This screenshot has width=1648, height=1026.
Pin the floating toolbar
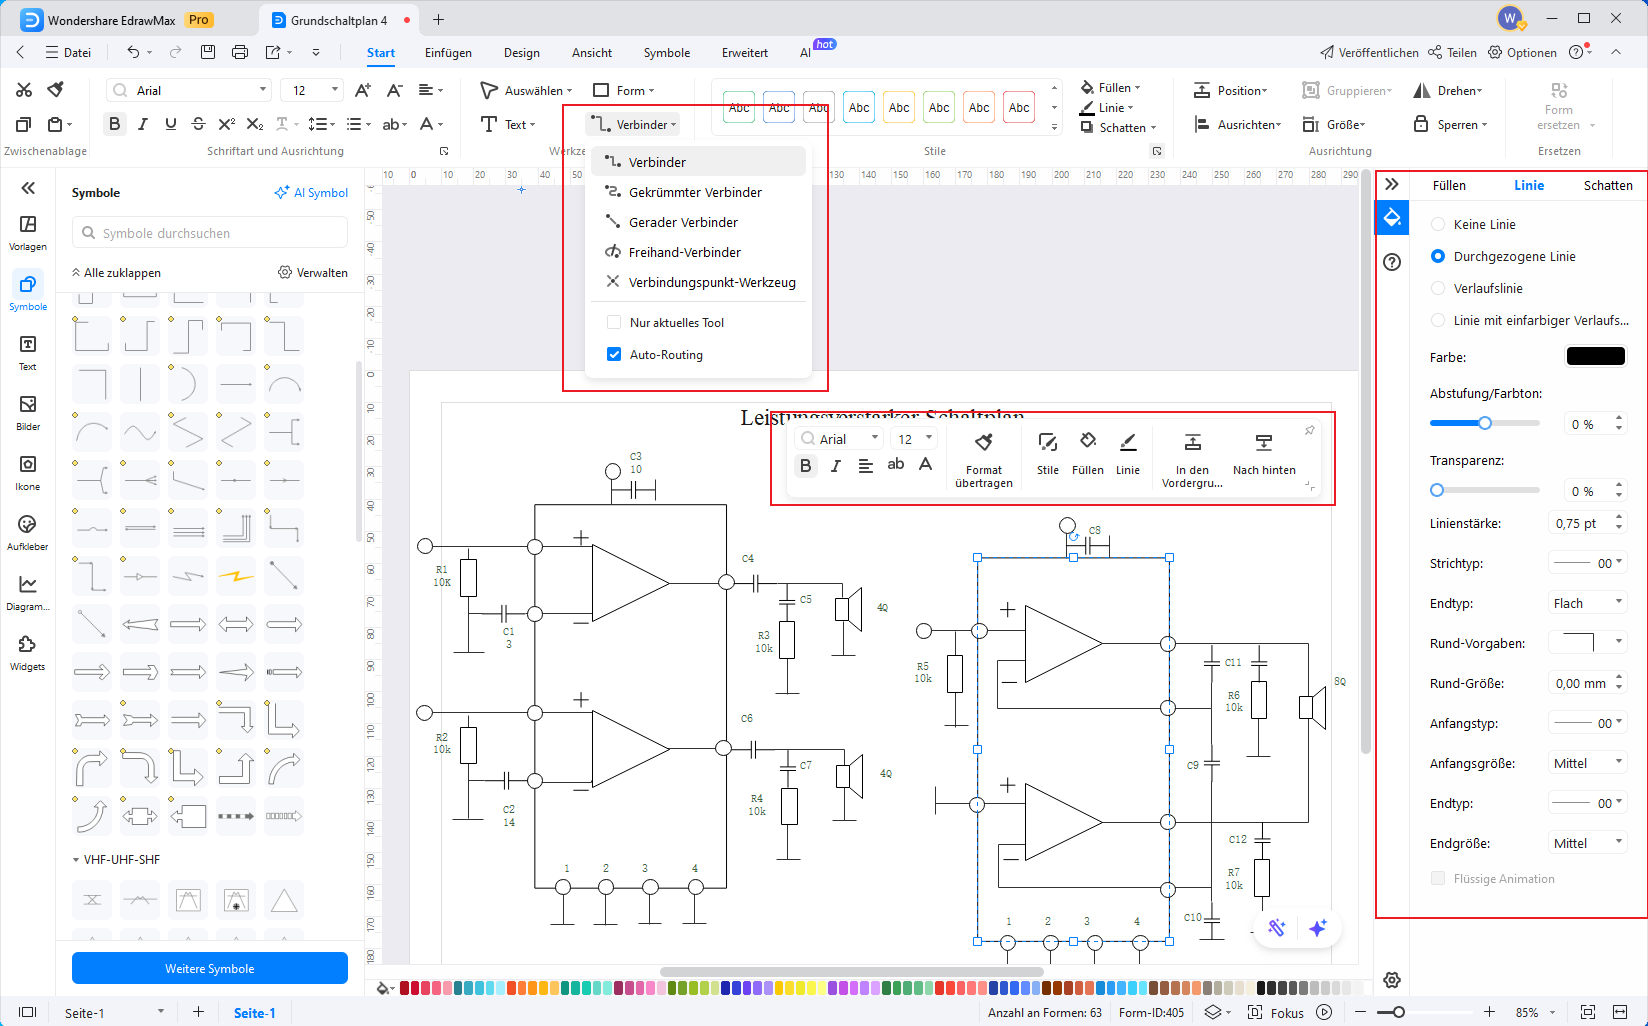pyautogui.click(x=1309, y=430)
